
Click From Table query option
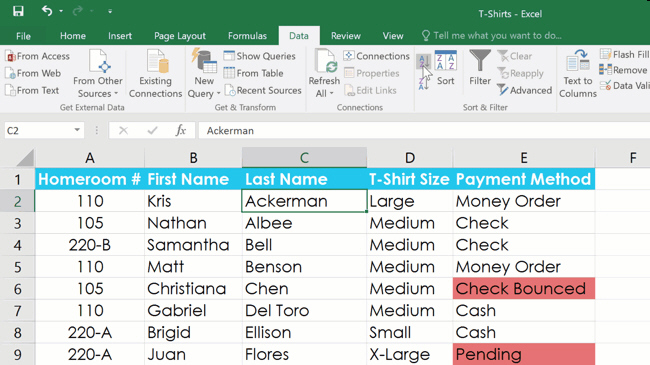point(253,73)
